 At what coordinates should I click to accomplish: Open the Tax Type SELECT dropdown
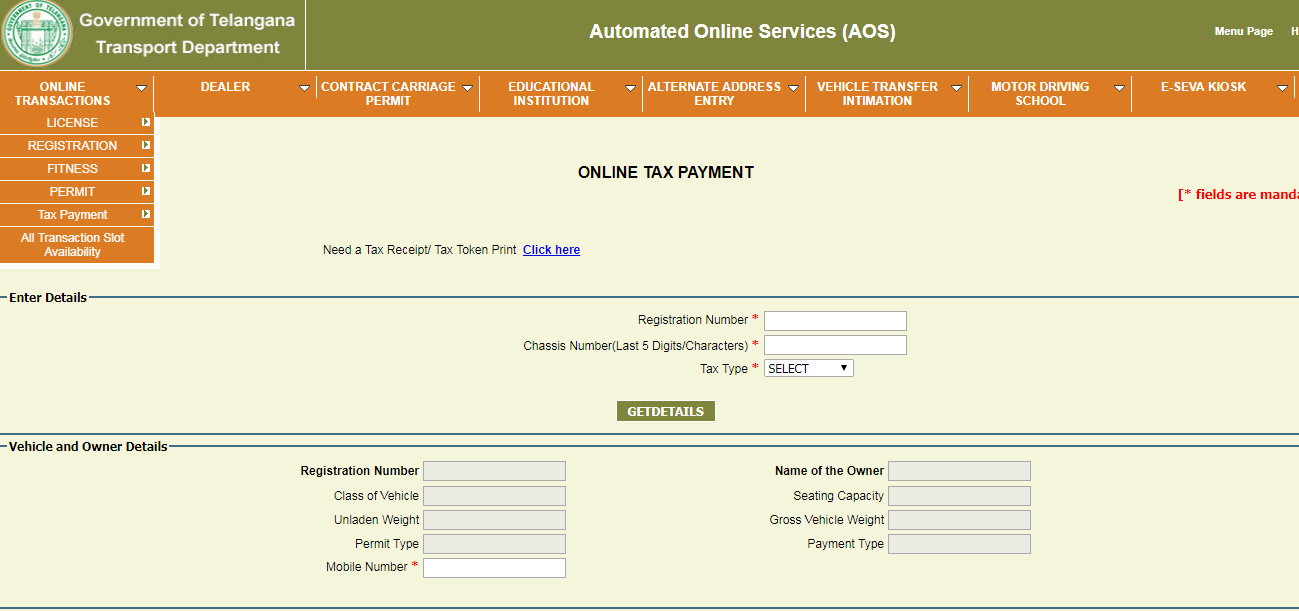coord(808,368)
